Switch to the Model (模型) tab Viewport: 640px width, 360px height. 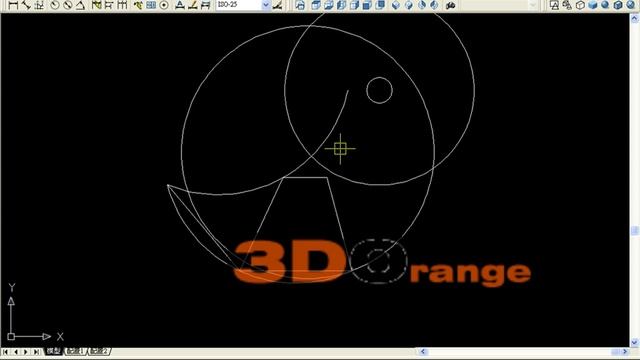point(53,351)
